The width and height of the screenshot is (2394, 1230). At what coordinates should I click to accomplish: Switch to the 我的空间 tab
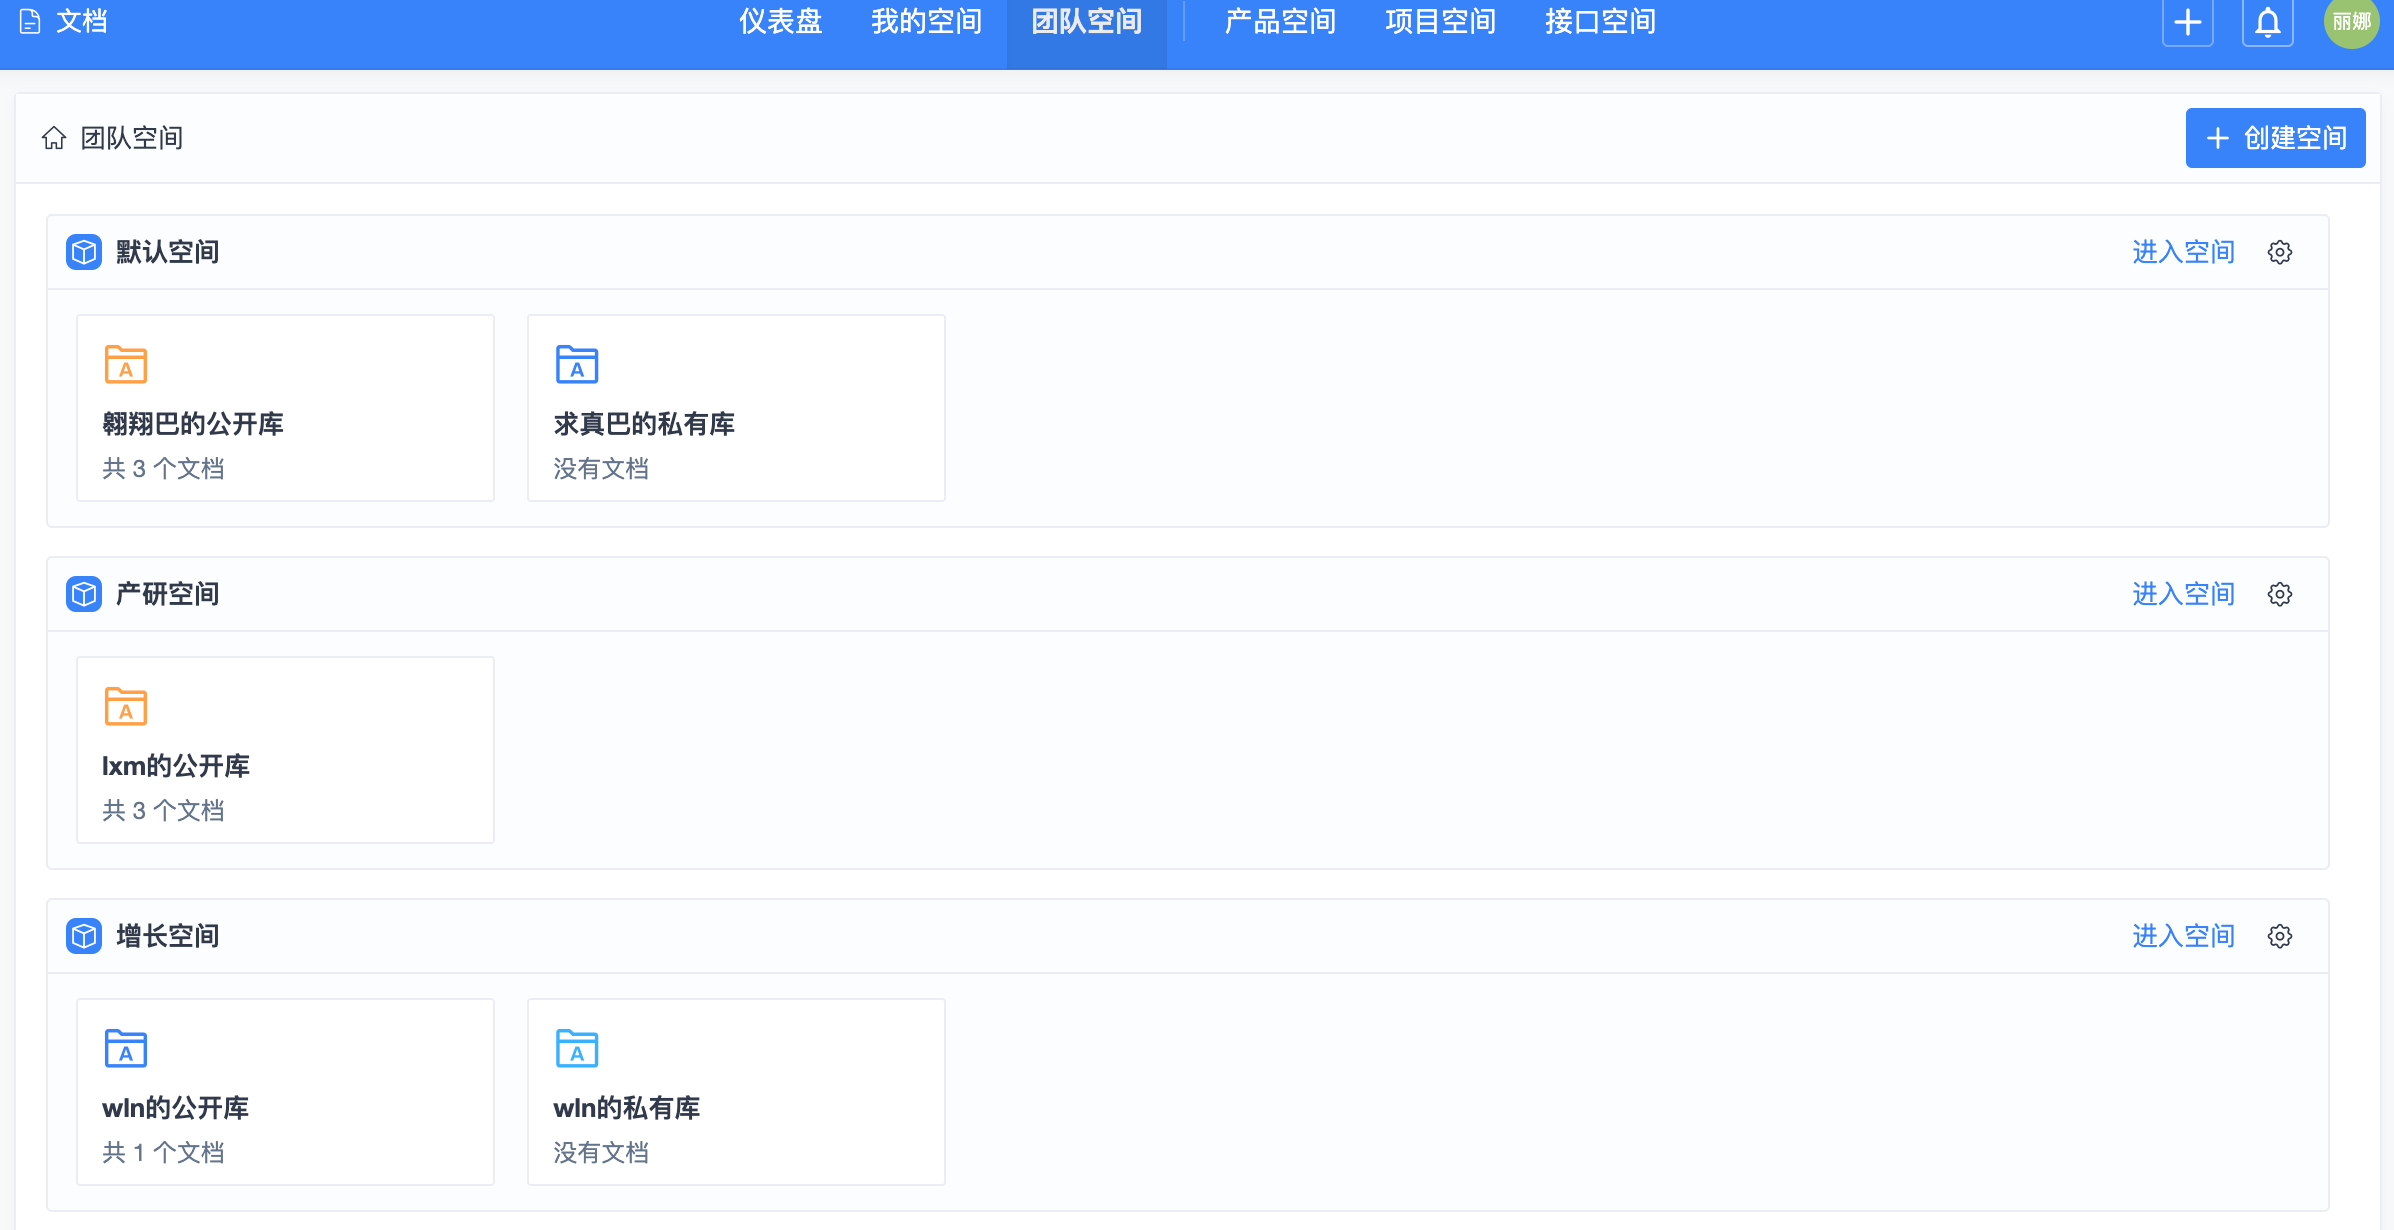926,22
